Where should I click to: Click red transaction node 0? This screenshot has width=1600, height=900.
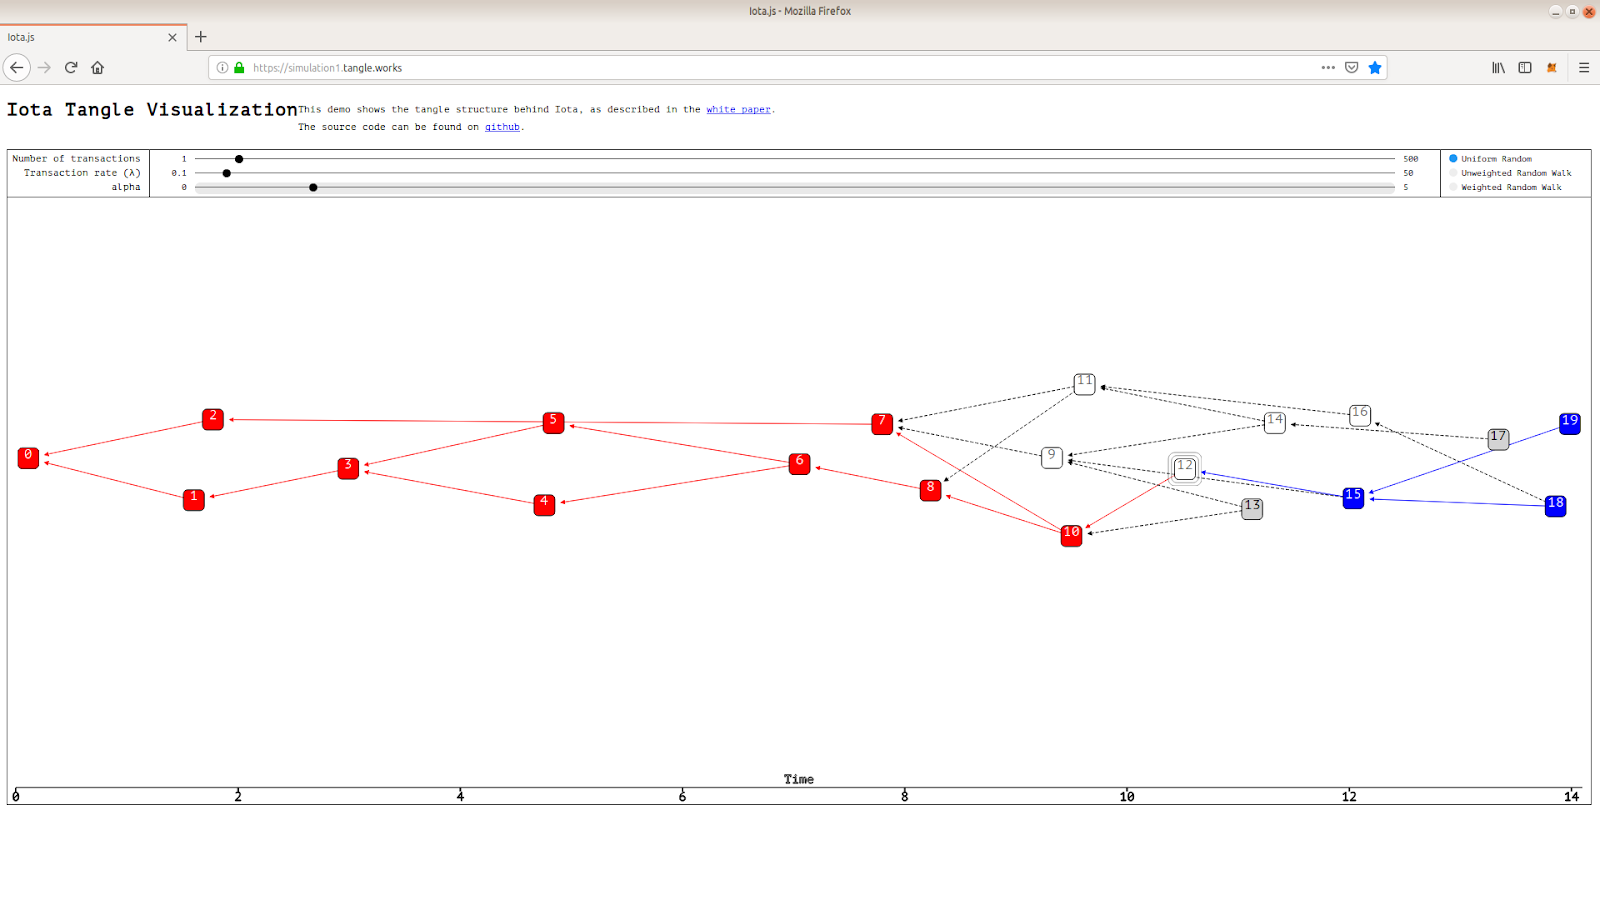[28, 458]
